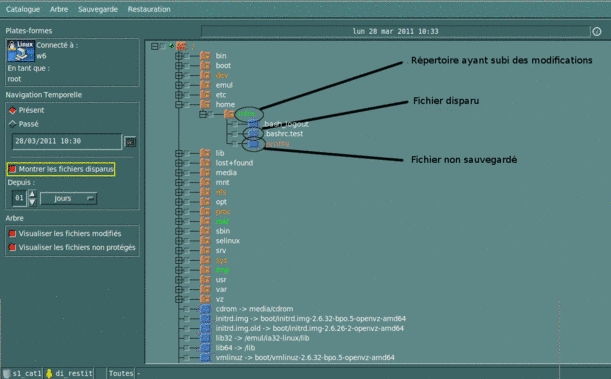Expand the dev folder
The width and height of the screenshot is (611, 379).
click(x=179, y=75)
